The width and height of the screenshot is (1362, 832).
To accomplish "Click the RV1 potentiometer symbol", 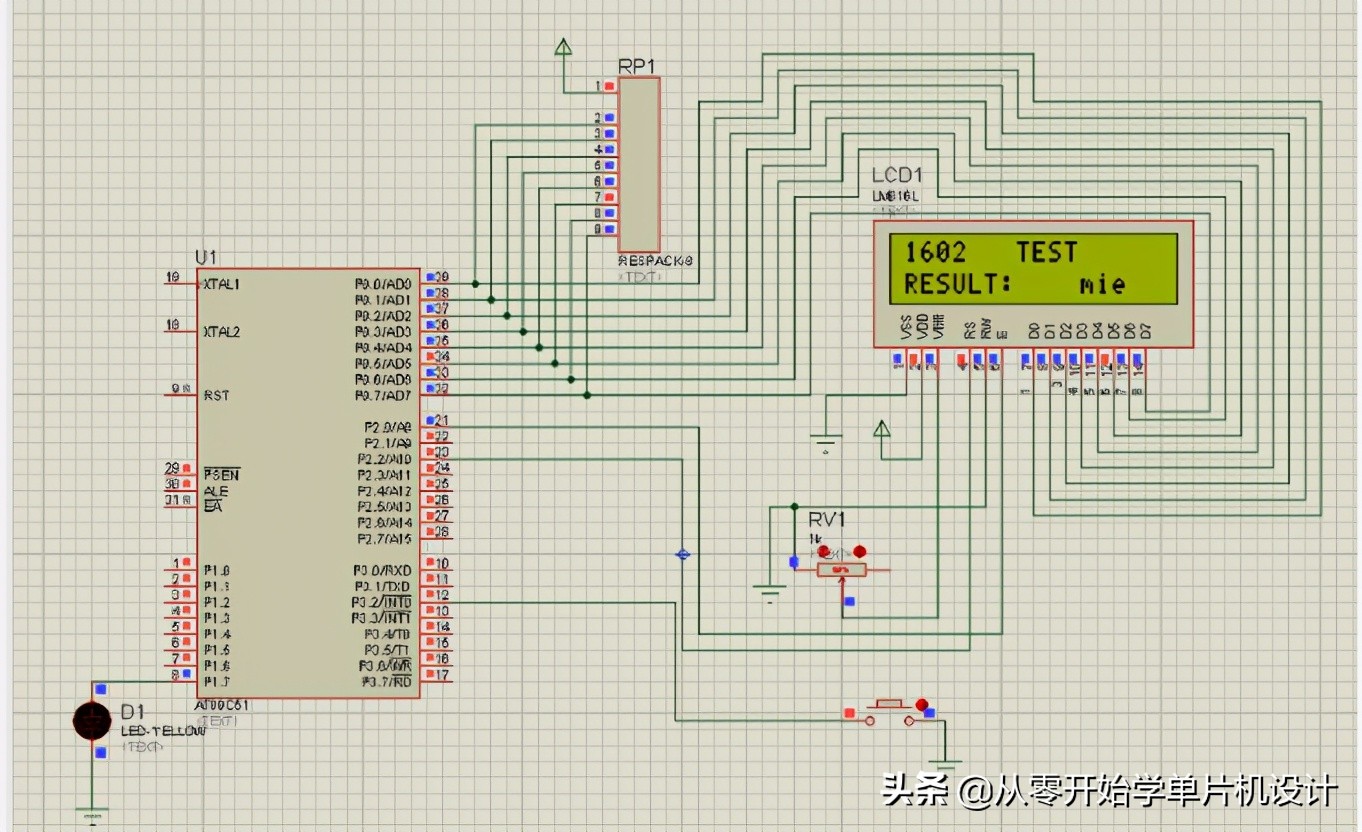I will [x=840, y=568].
